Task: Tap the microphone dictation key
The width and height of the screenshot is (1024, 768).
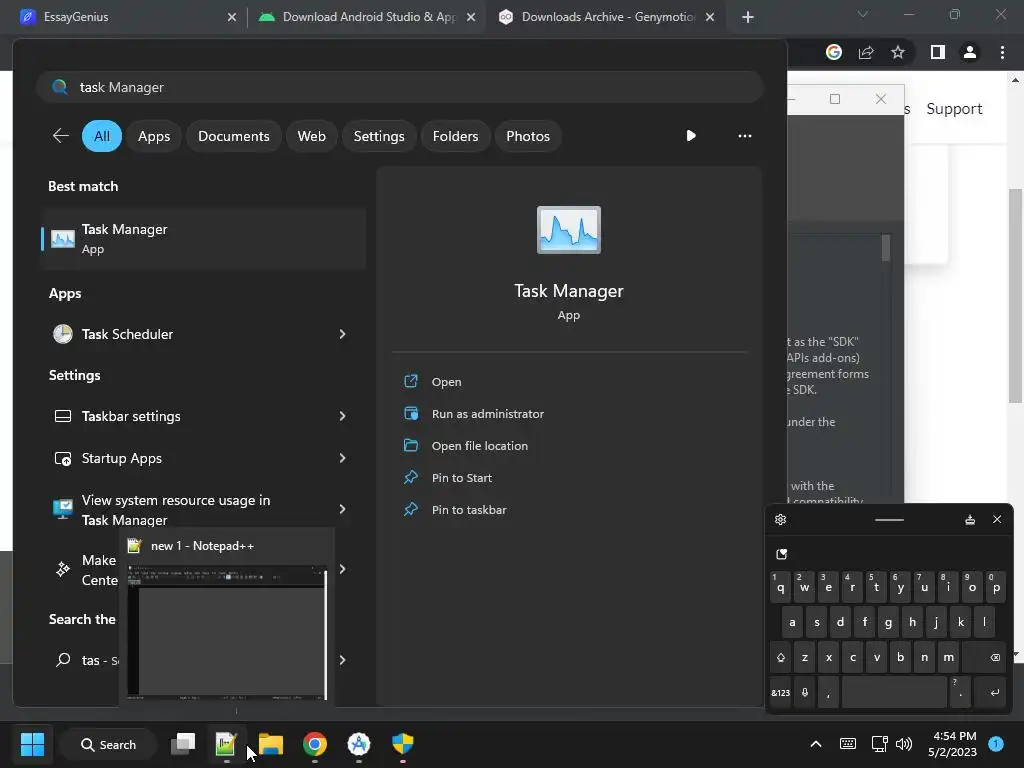Action: pyautogui.click(x=805, y=693)
